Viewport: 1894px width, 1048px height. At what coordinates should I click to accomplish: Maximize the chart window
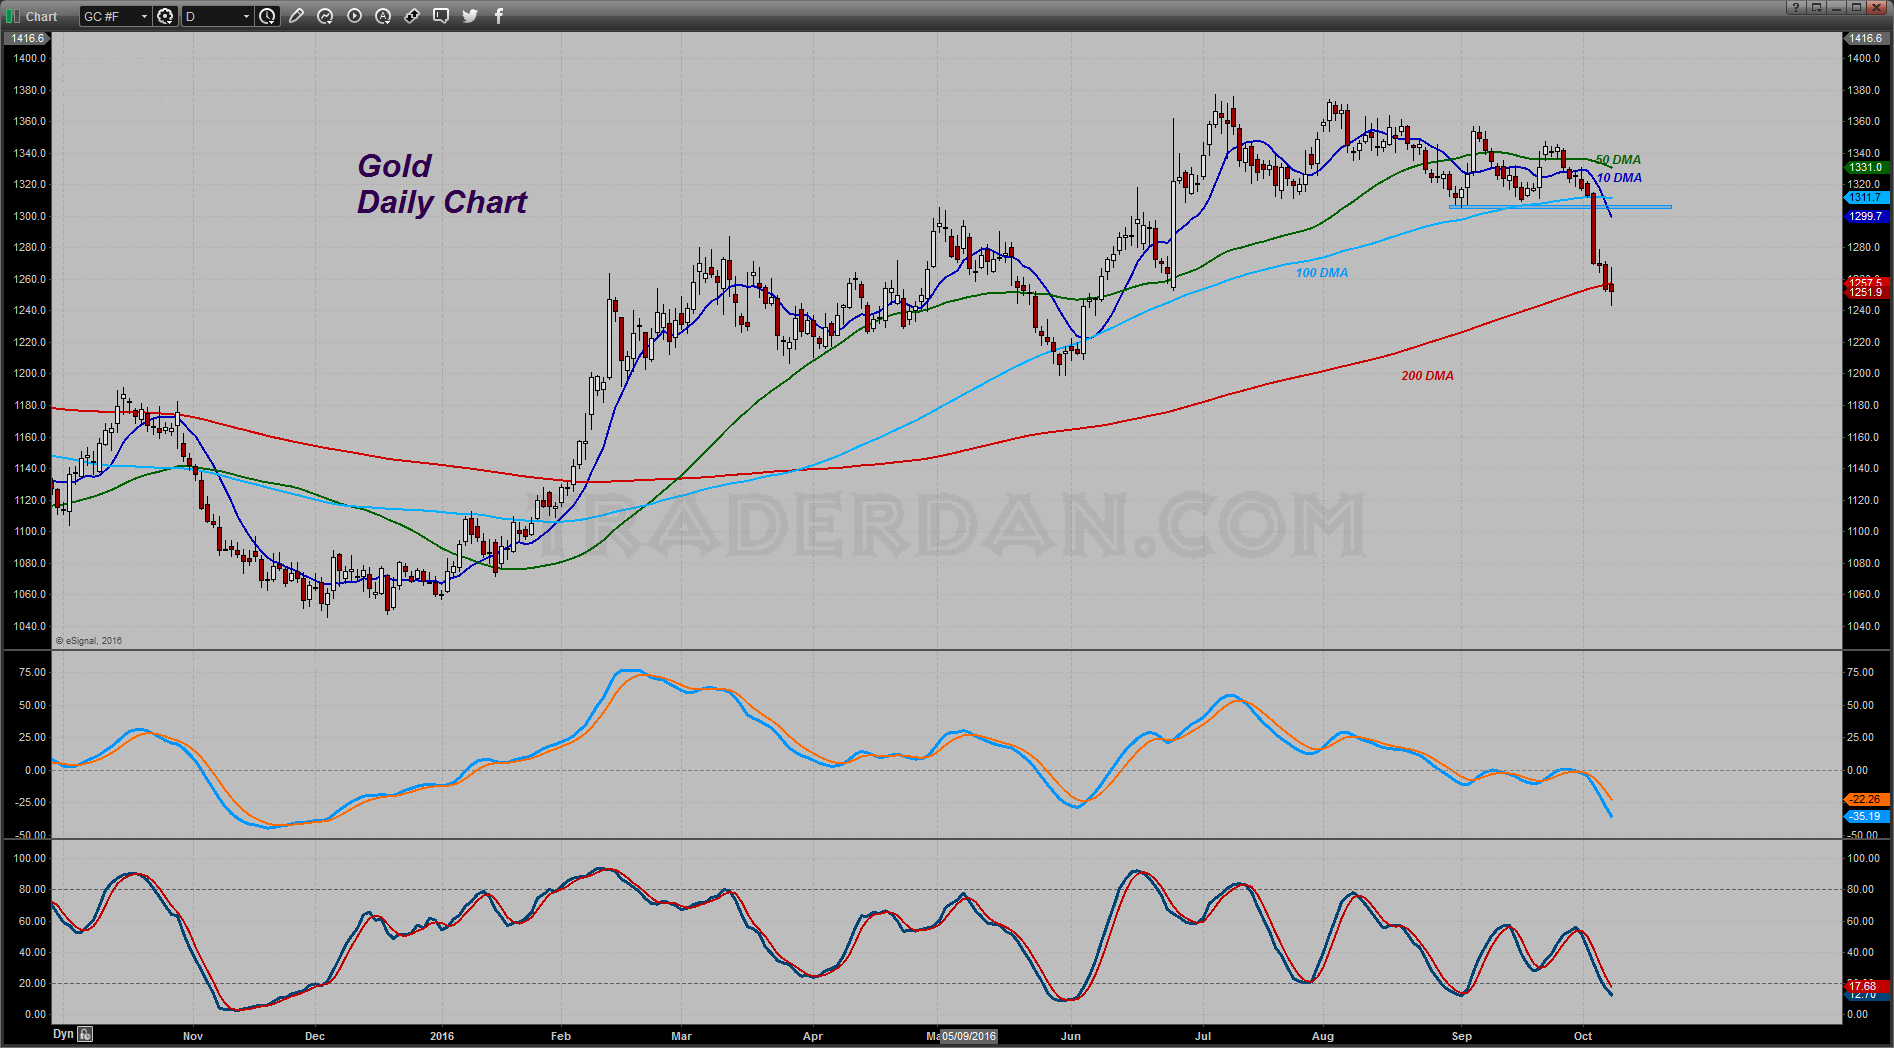[1856, 7]
